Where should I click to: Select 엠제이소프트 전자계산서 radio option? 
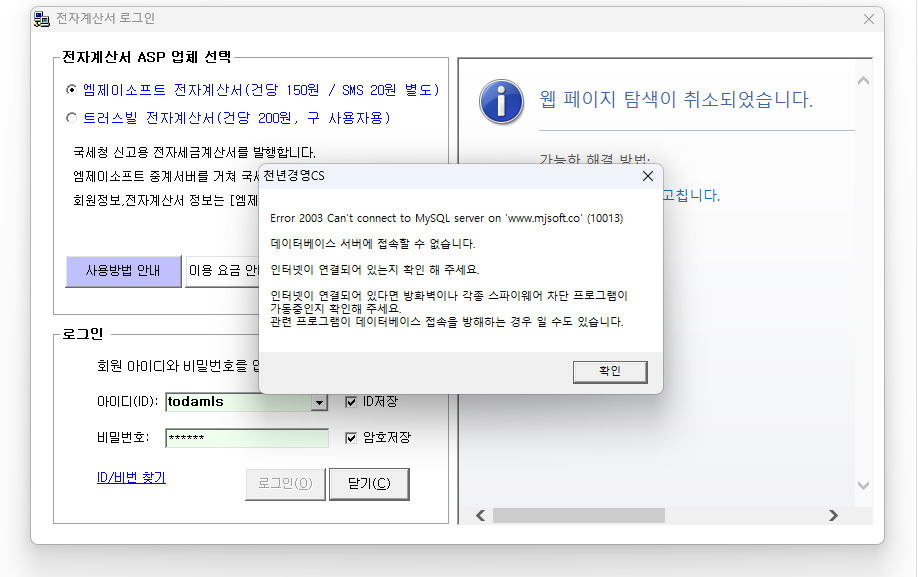tap(71, 90)
